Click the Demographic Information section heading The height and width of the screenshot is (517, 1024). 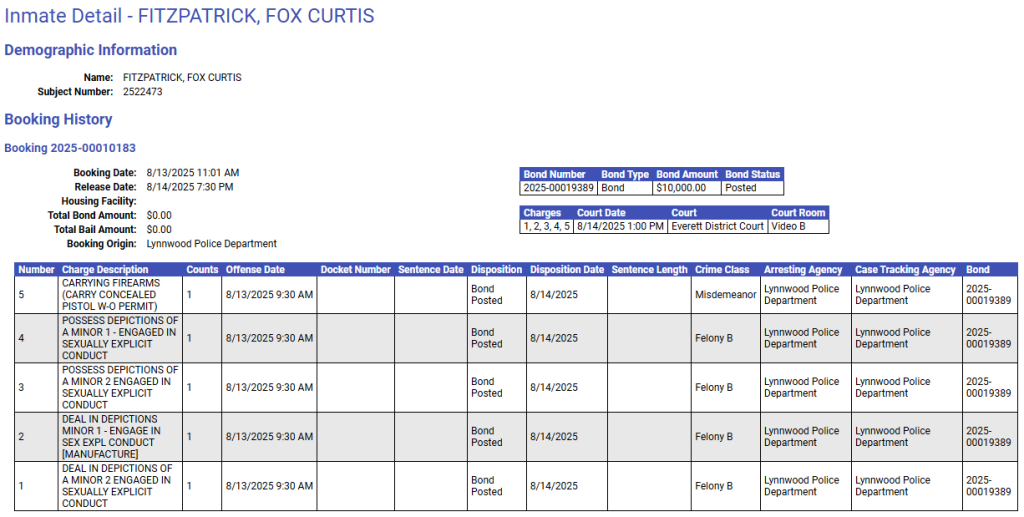pos(91,50)
